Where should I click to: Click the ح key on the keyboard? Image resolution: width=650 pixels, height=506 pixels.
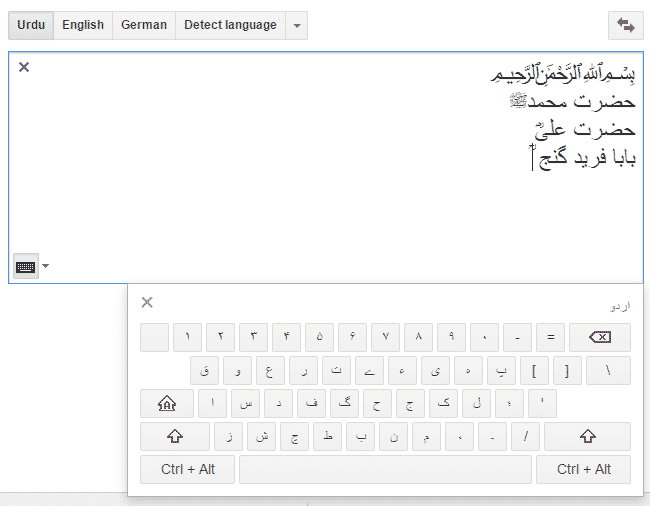coord(377,403)
